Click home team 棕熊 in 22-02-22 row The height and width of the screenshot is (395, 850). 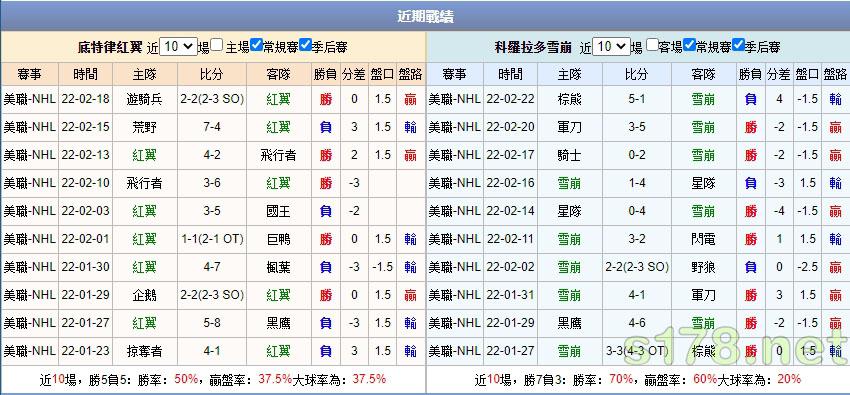569,99
